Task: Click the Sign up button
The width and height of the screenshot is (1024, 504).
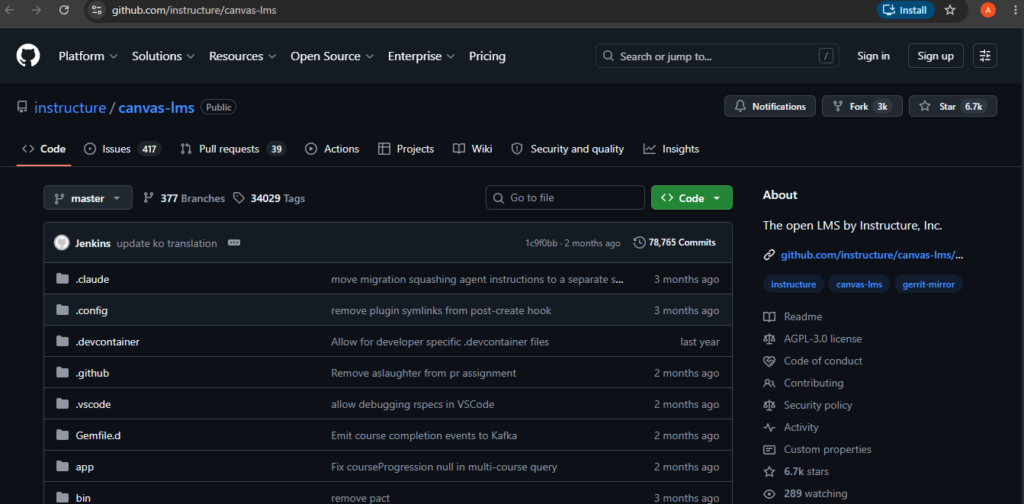Action: pyautogui.click(x=935, y=56)
